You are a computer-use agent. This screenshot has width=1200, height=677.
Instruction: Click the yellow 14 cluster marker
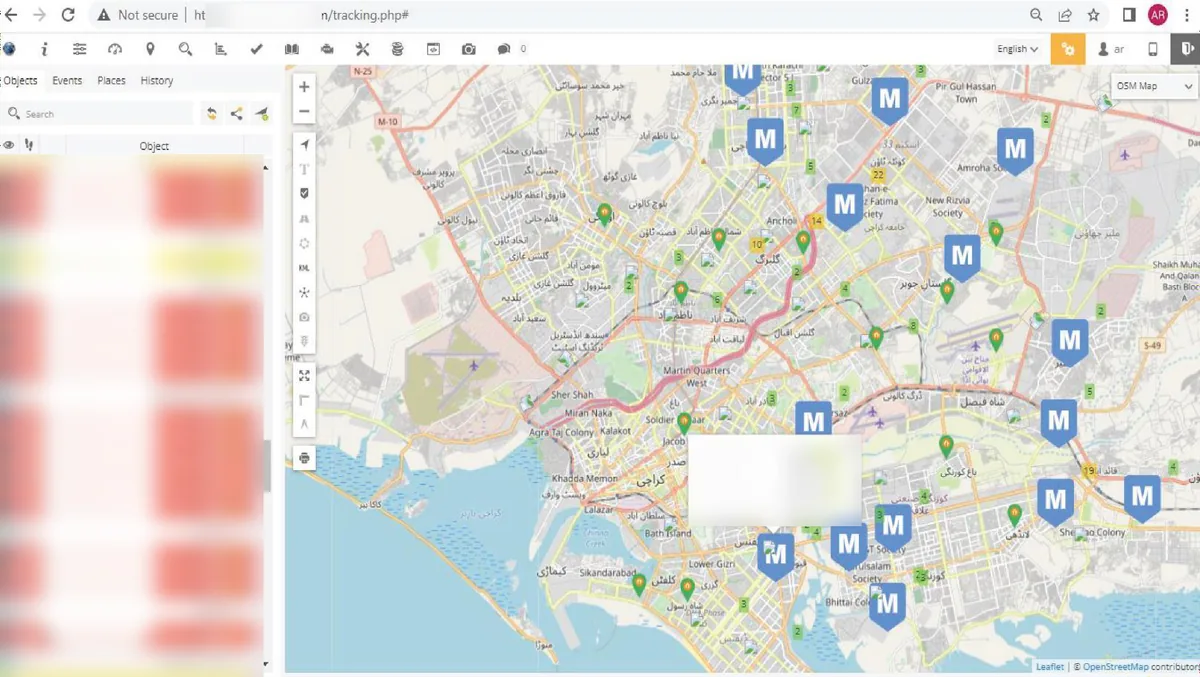pyautogui.click(x=817, y=220)
